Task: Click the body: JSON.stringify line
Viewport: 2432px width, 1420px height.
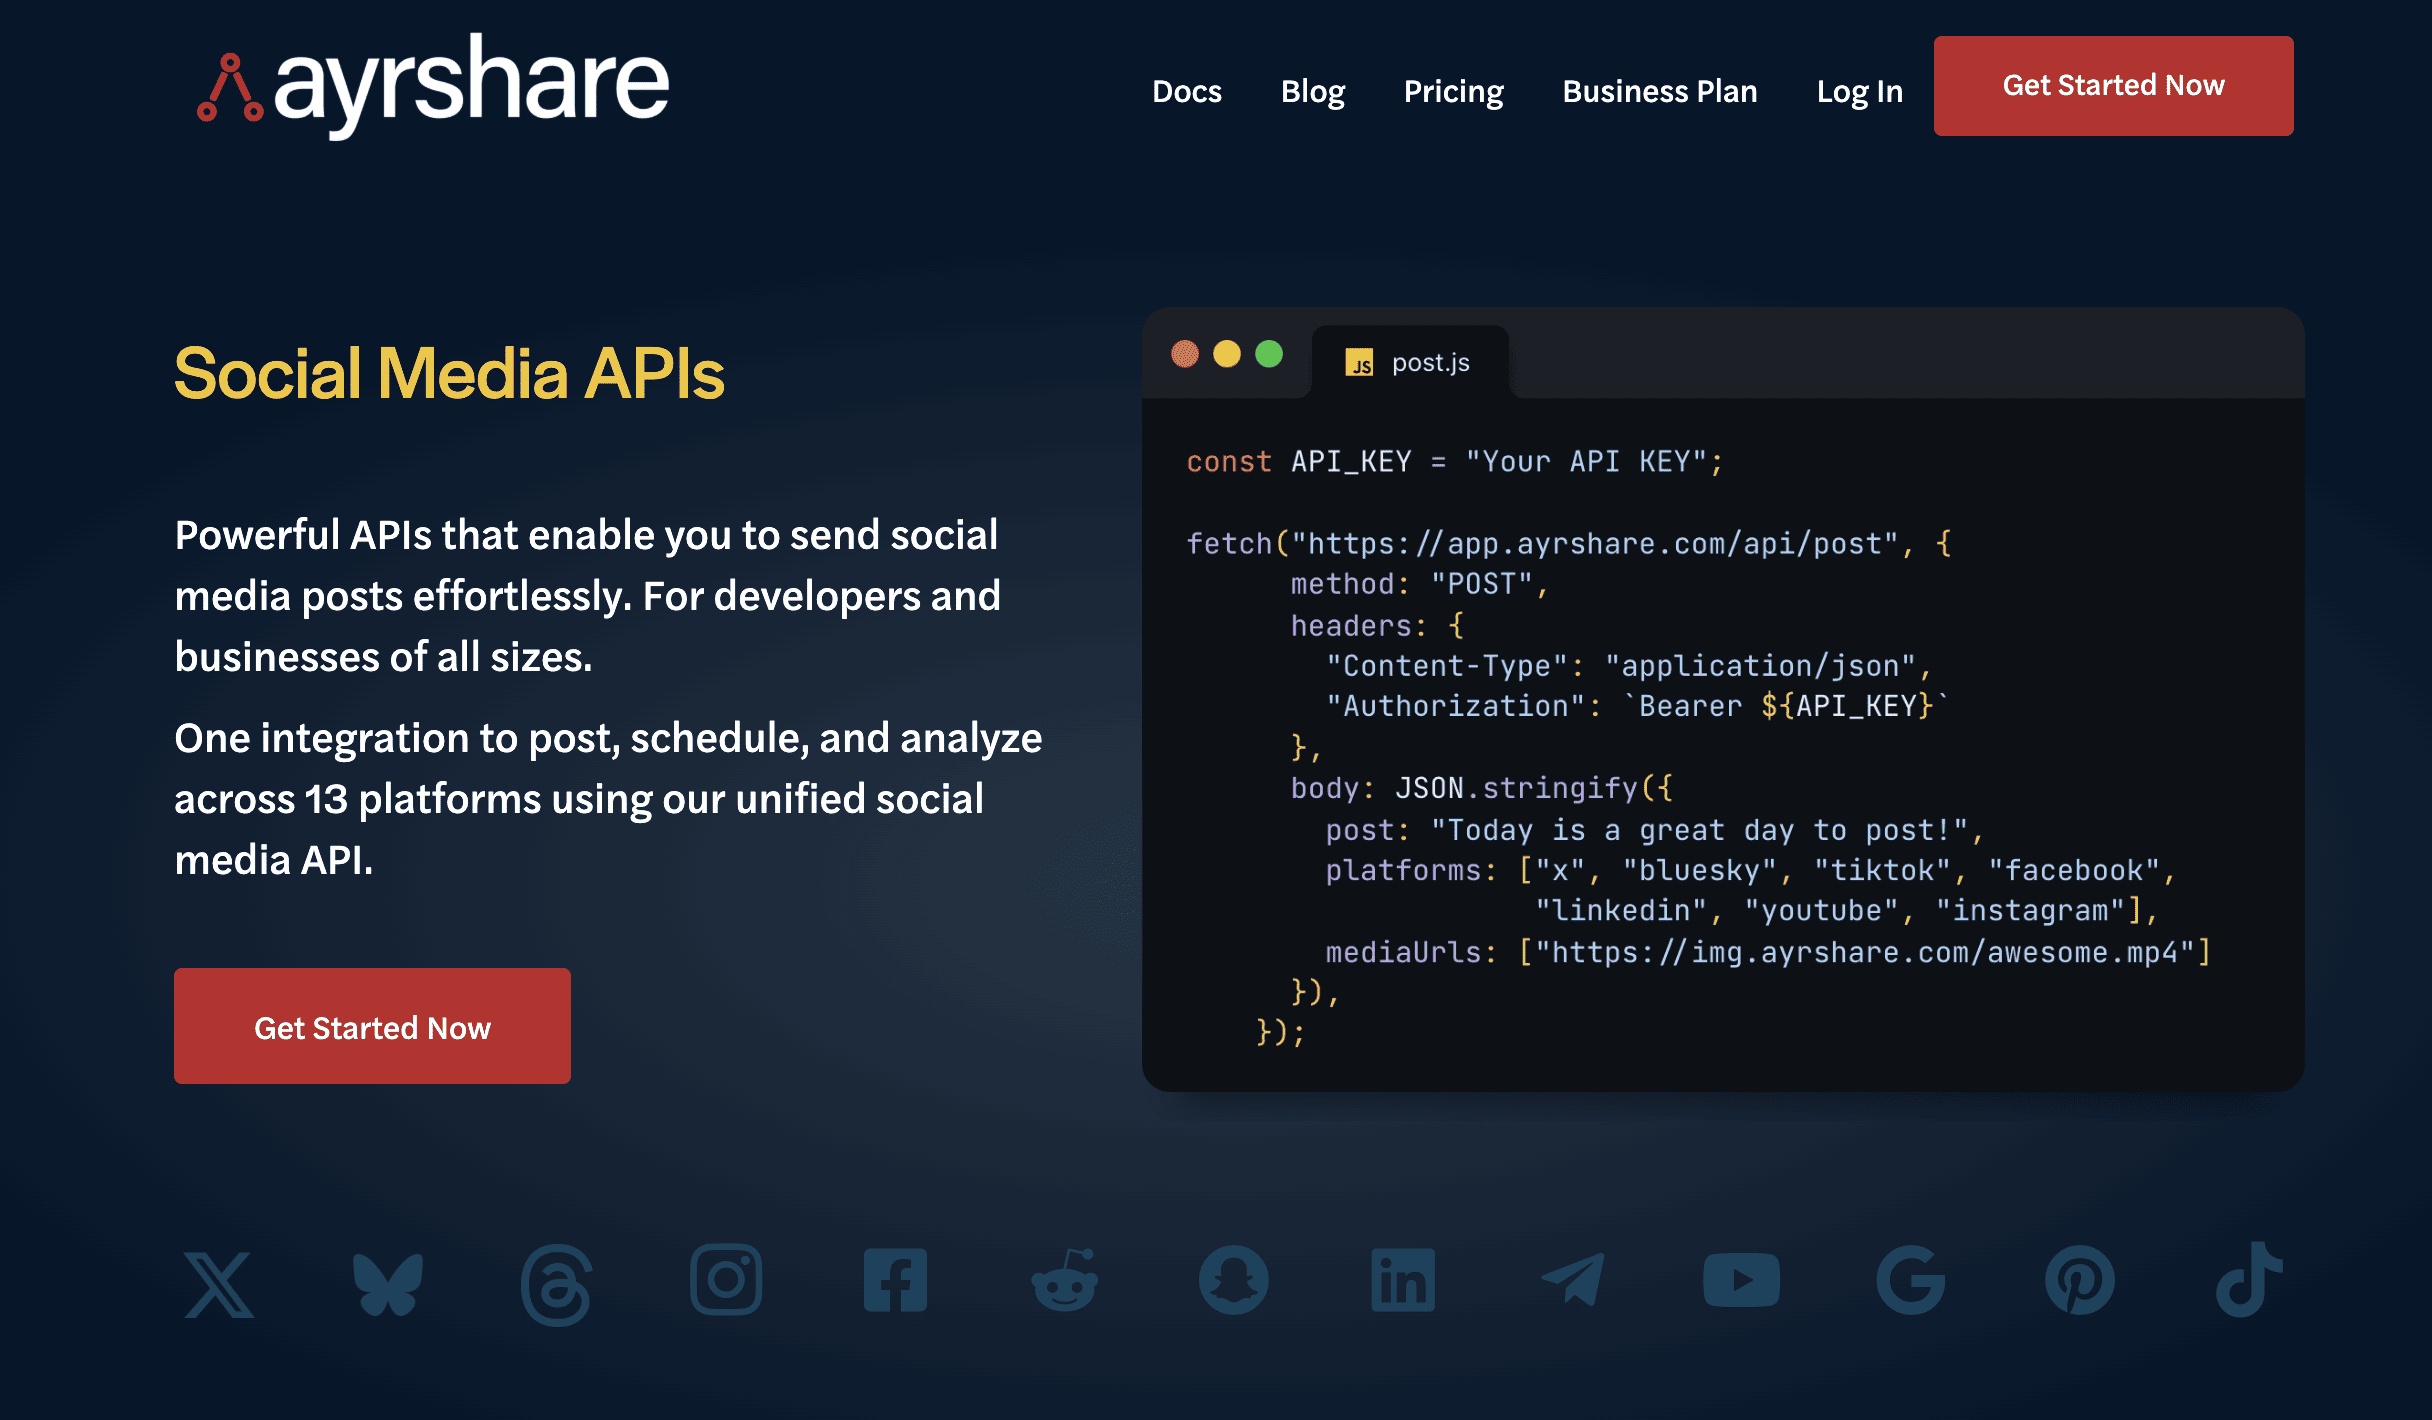Action: click(x=1481, y=788)
